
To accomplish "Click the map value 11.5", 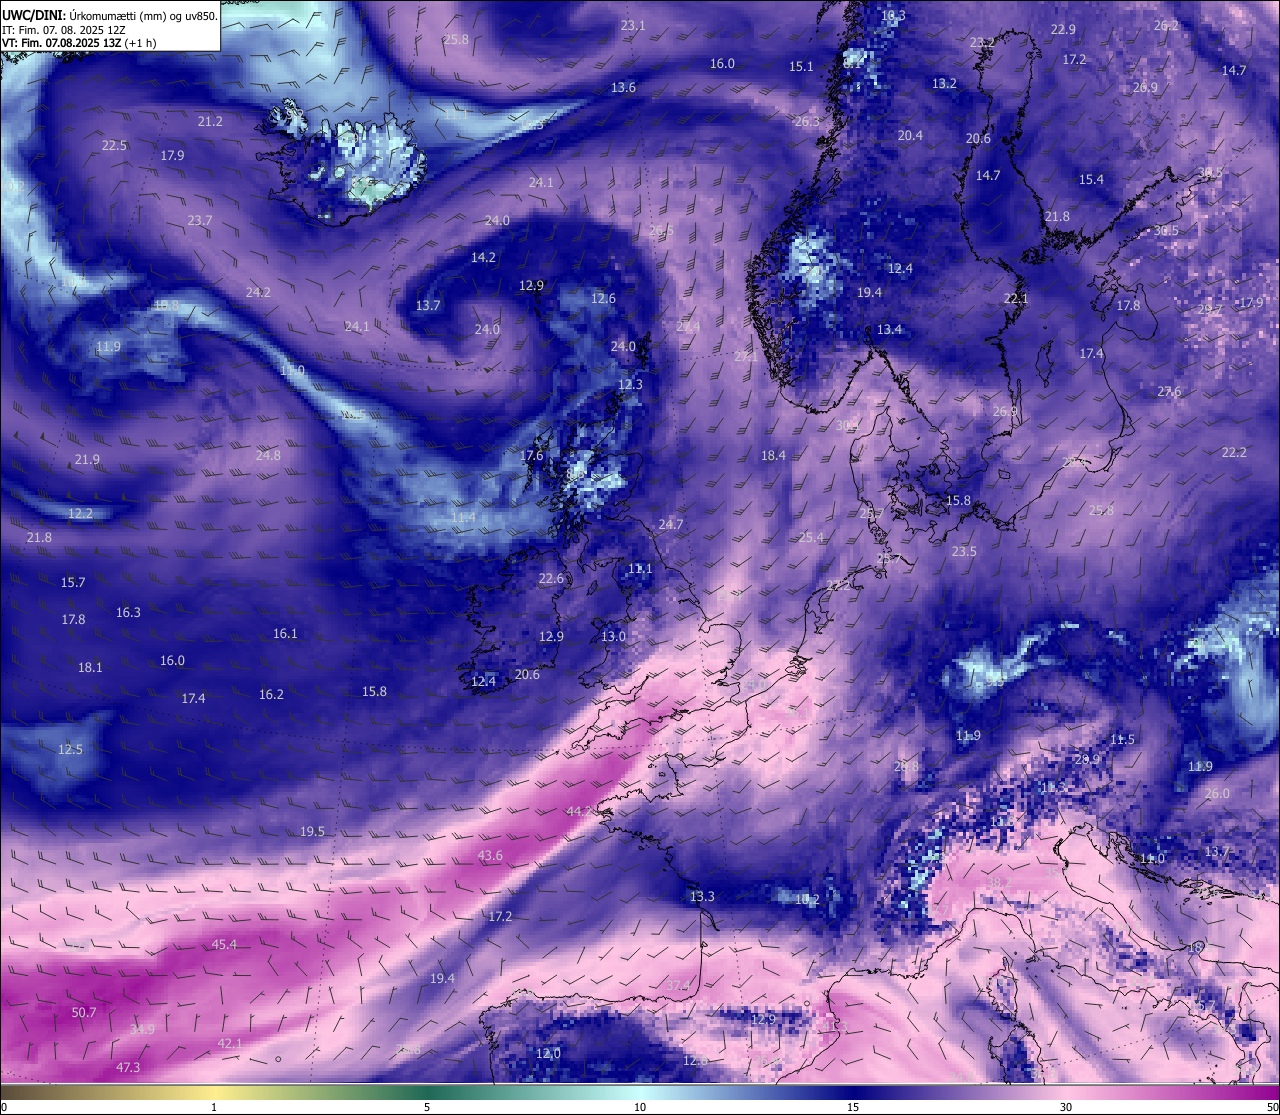I will [1122, 739].
